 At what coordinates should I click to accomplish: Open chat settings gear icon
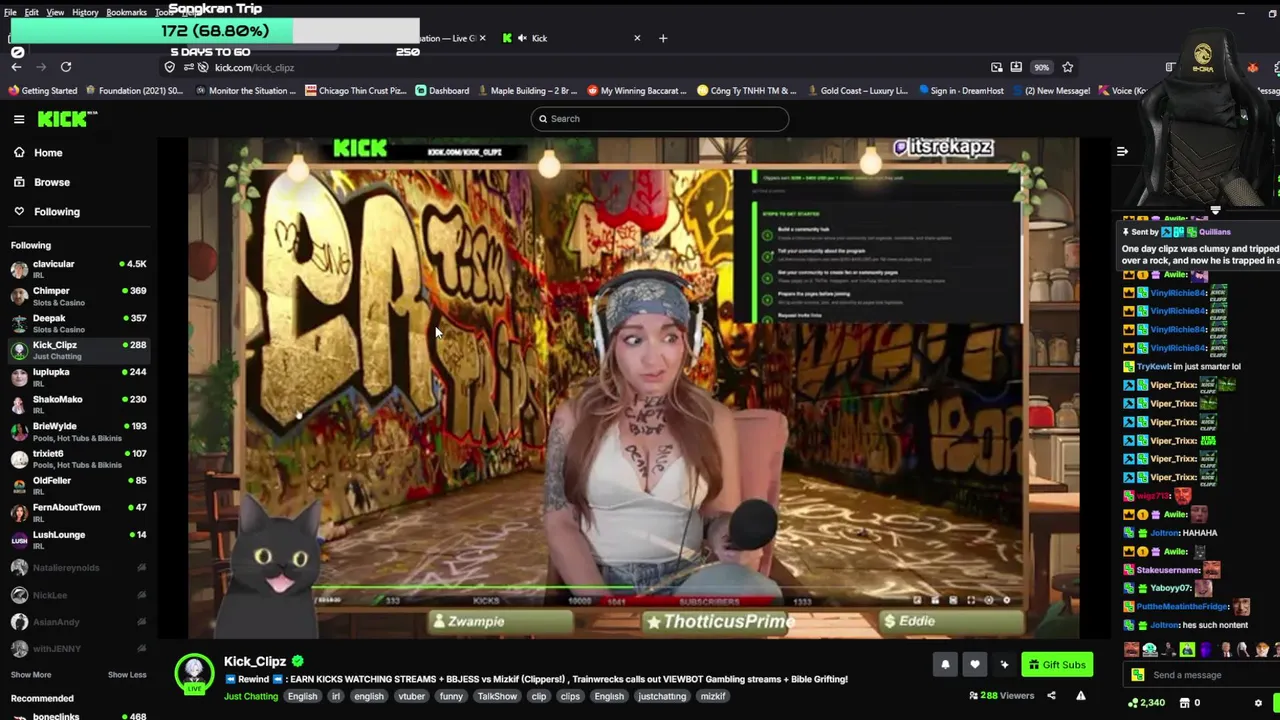(x=1258, y=703)
